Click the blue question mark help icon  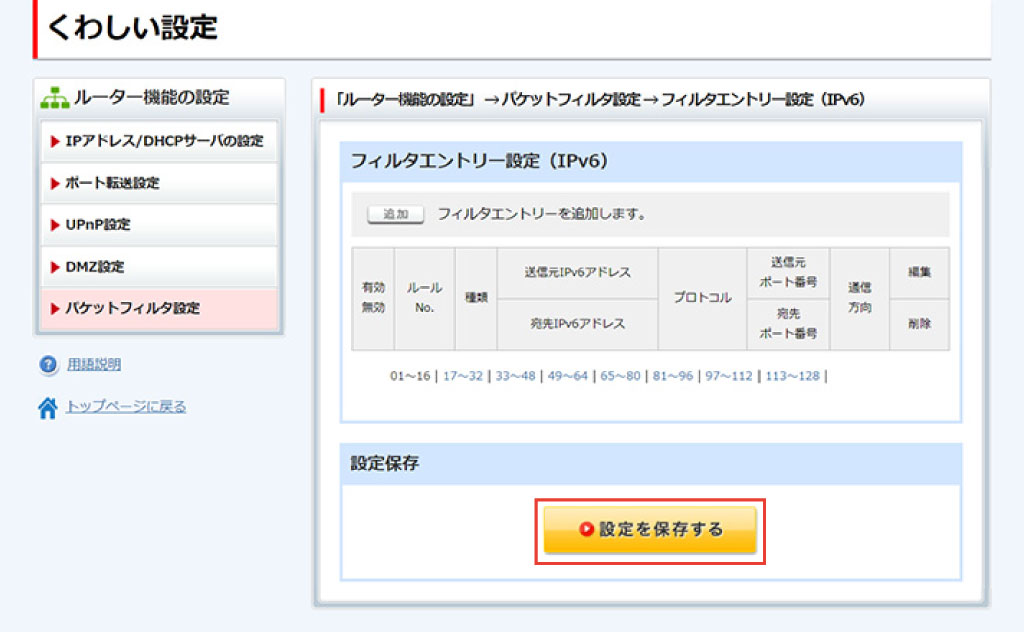pos(48,365)
